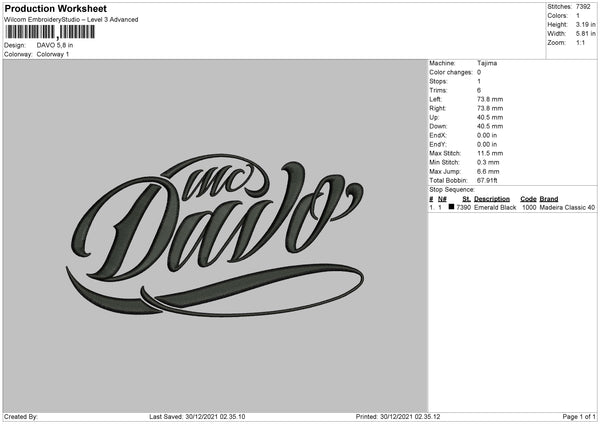Screen dimensions: 600x424
Task: Click the St. column header
Action: (466, 199)
